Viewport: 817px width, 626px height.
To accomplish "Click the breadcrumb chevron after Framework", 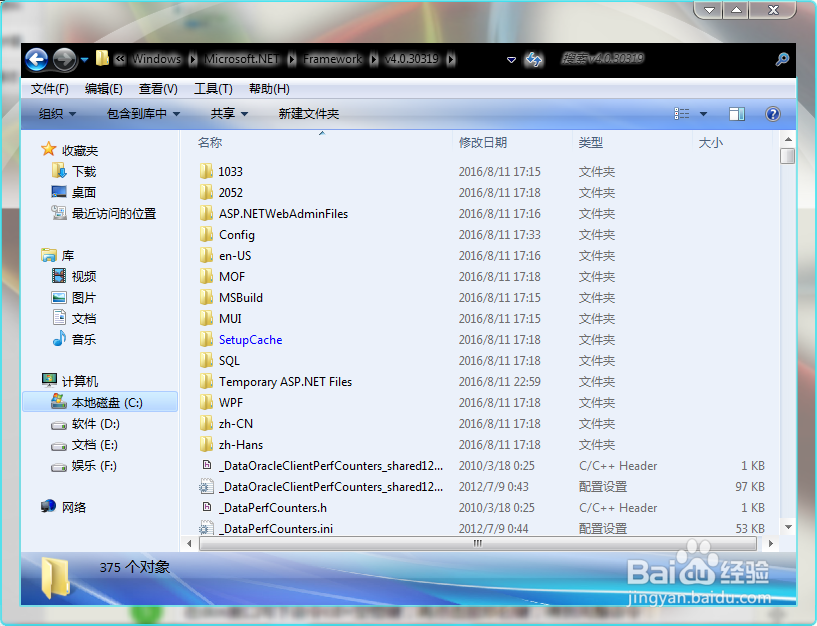I will tap(371, 59).
